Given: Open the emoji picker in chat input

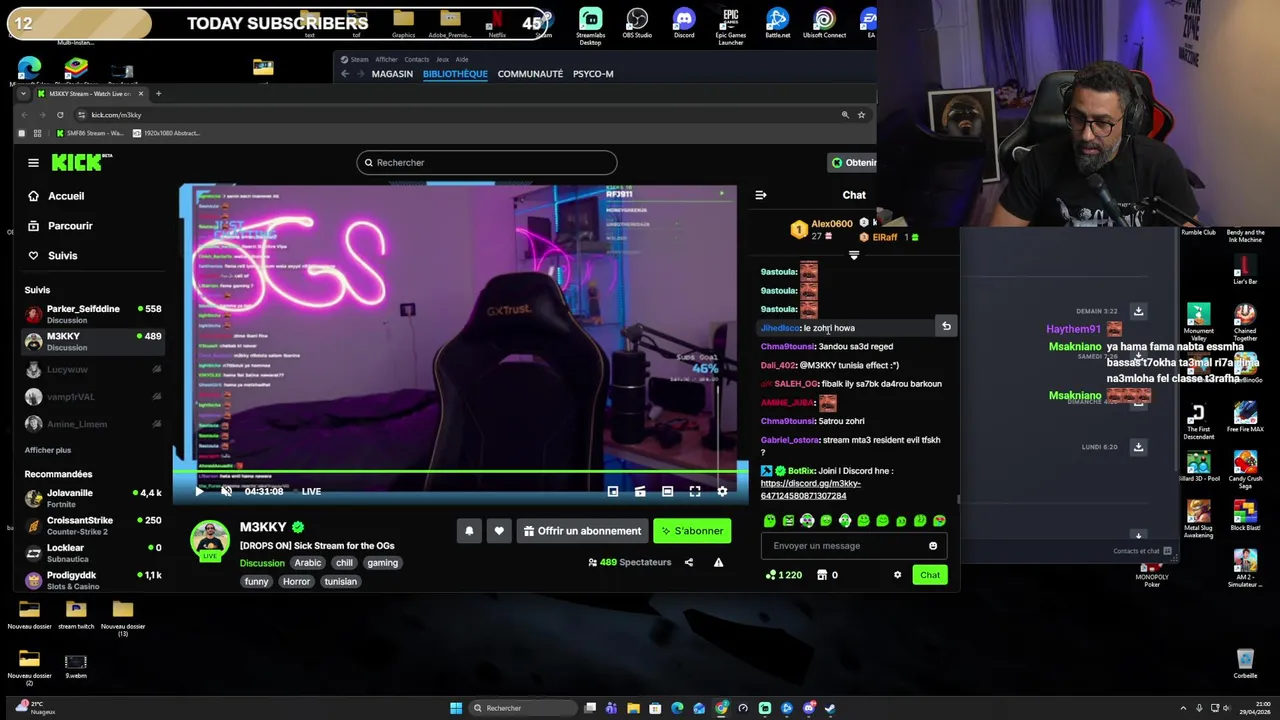Looking at the screenshot, I should click(x=933, y=546).
